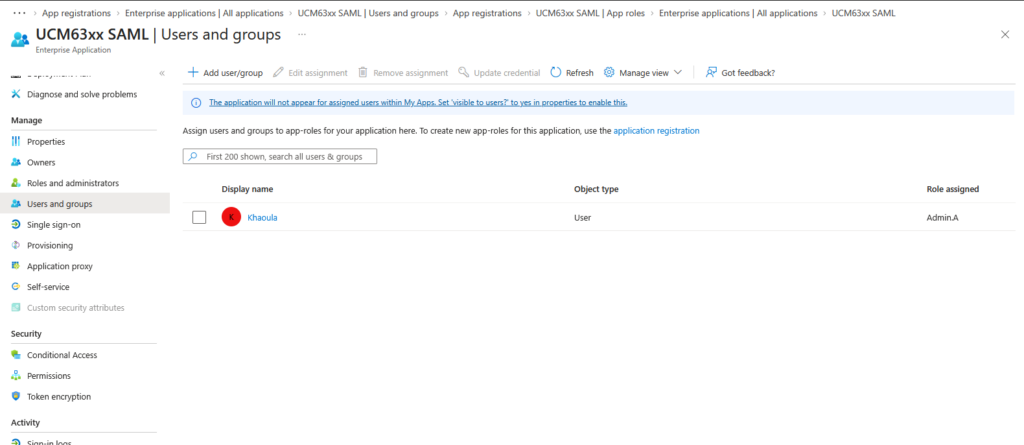Click the Conditional Access icon
1024x445 pixels.
(x=16, y=355)
